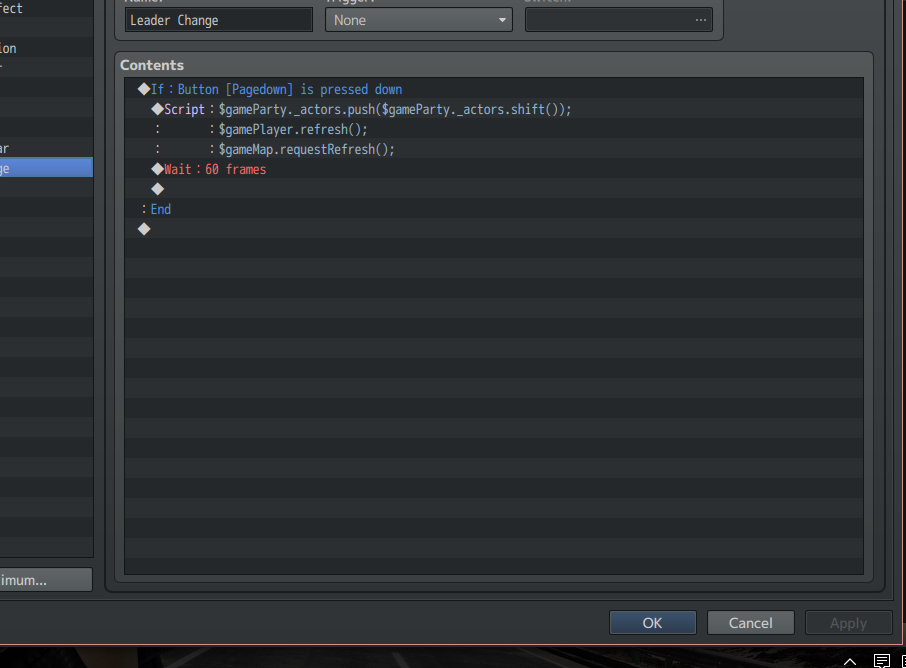The height and width of the screenshot is (668, 906).
Task: Select the Wait 60 frames command
Action: tap(235, 169)
